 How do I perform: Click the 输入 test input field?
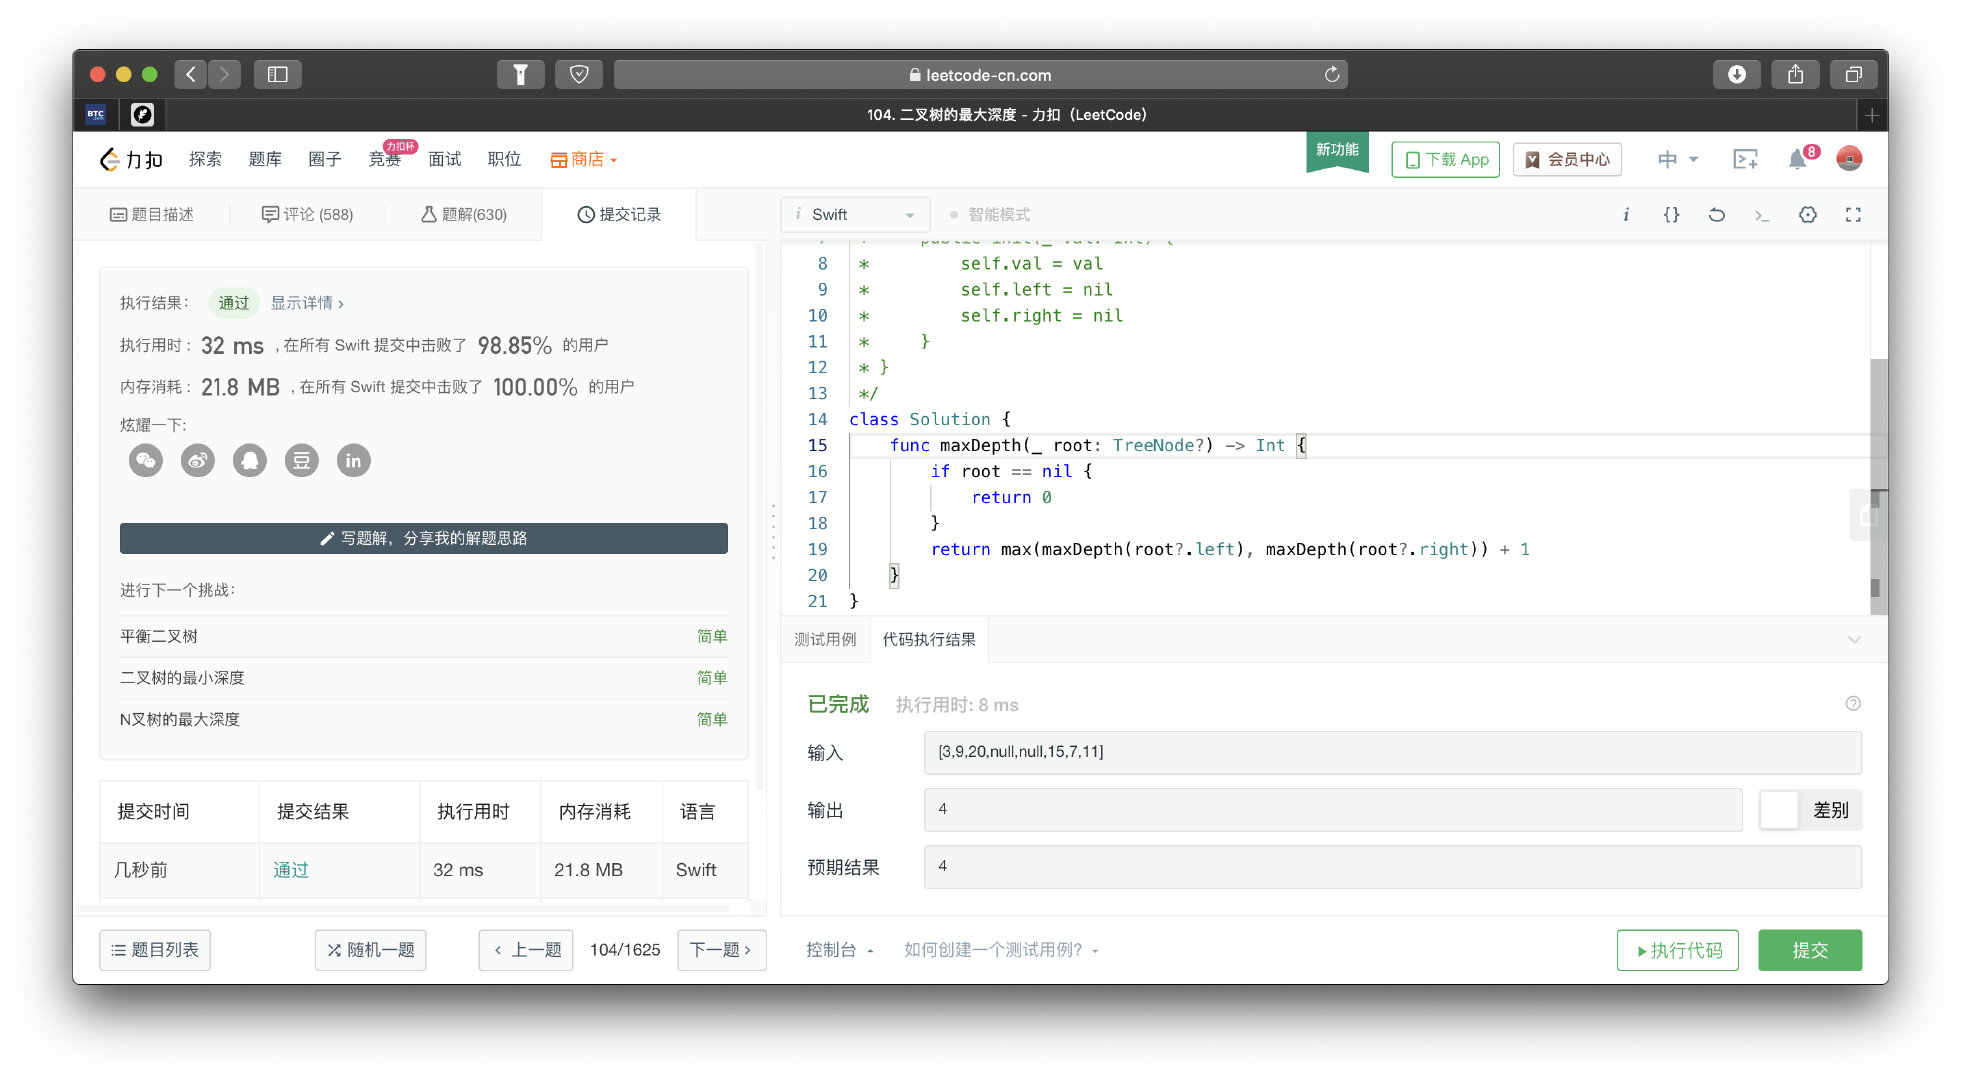(1391, 752)
